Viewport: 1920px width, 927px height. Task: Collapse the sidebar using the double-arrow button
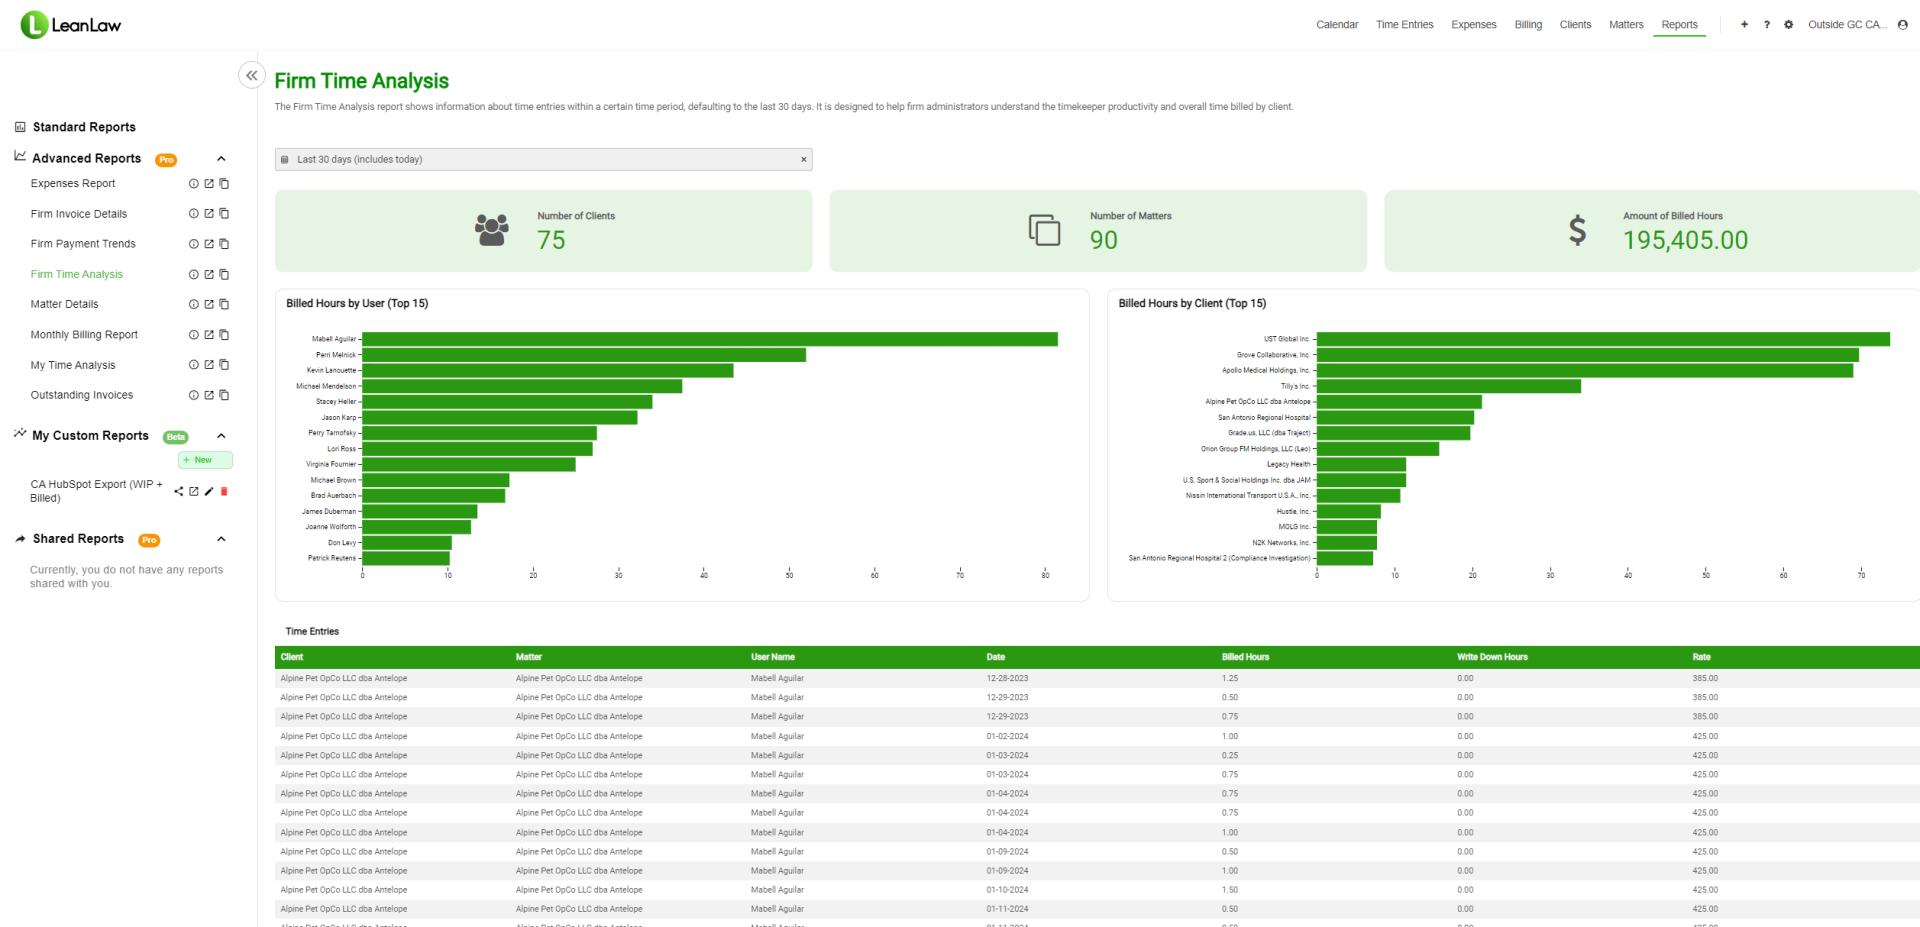click(250, 74)
